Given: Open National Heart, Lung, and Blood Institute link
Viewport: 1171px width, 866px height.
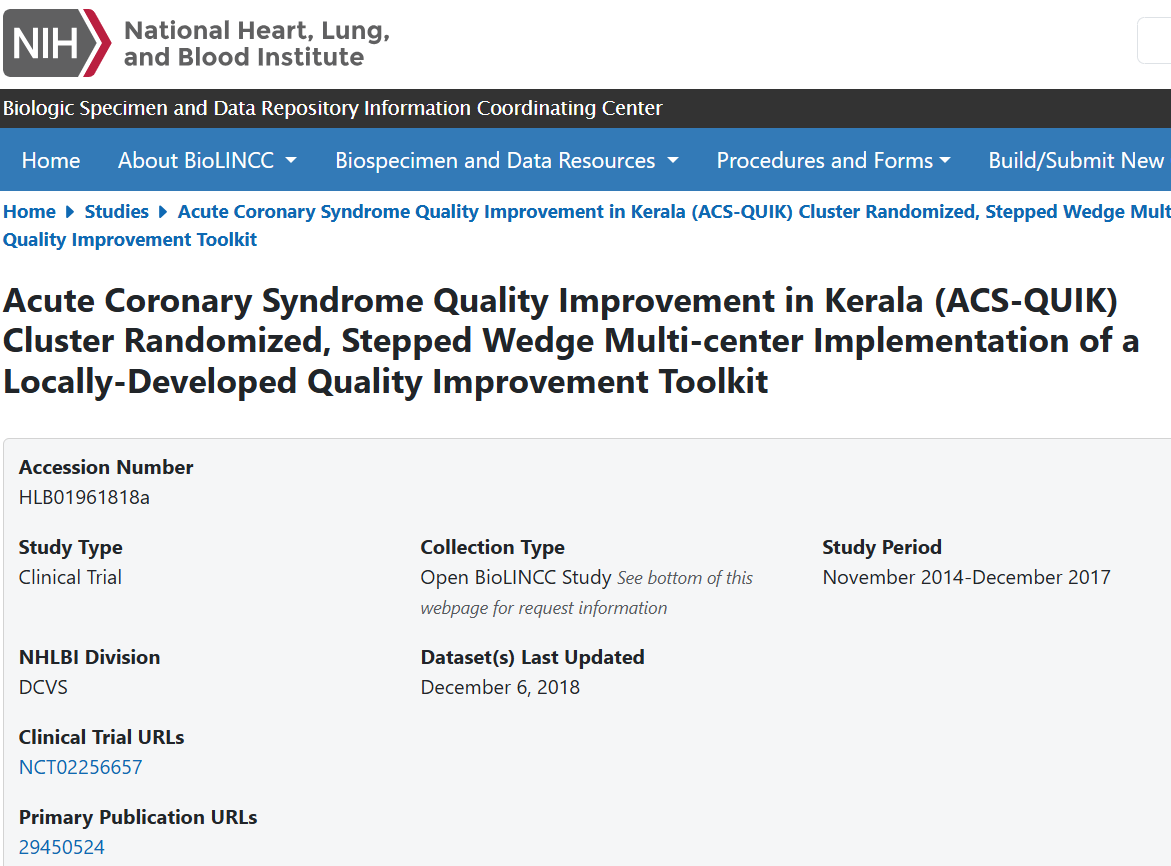Looking at the screenshot, I should pyautogui.click(x=257, y=43).
